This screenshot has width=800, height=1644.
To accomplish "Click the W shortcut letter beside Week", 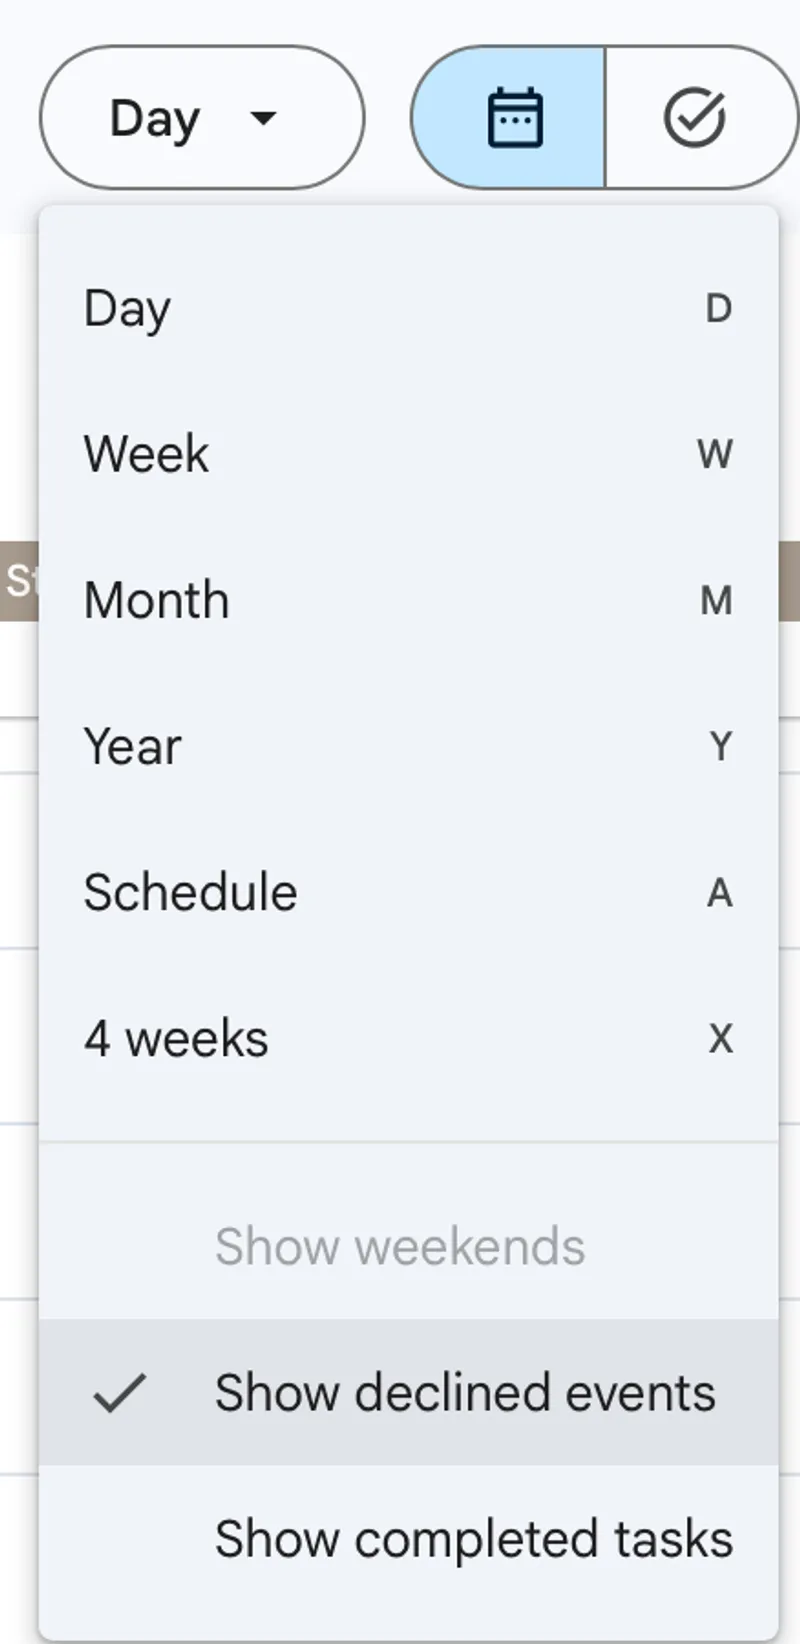I will coord(715,455).
